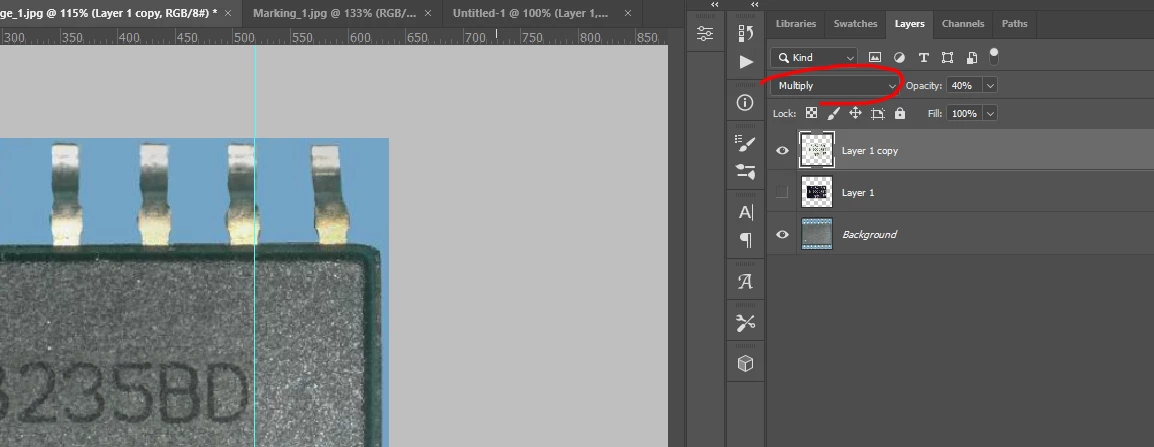1154x447 pixels.
Task: Lock layer position
Action: point(855,113)
